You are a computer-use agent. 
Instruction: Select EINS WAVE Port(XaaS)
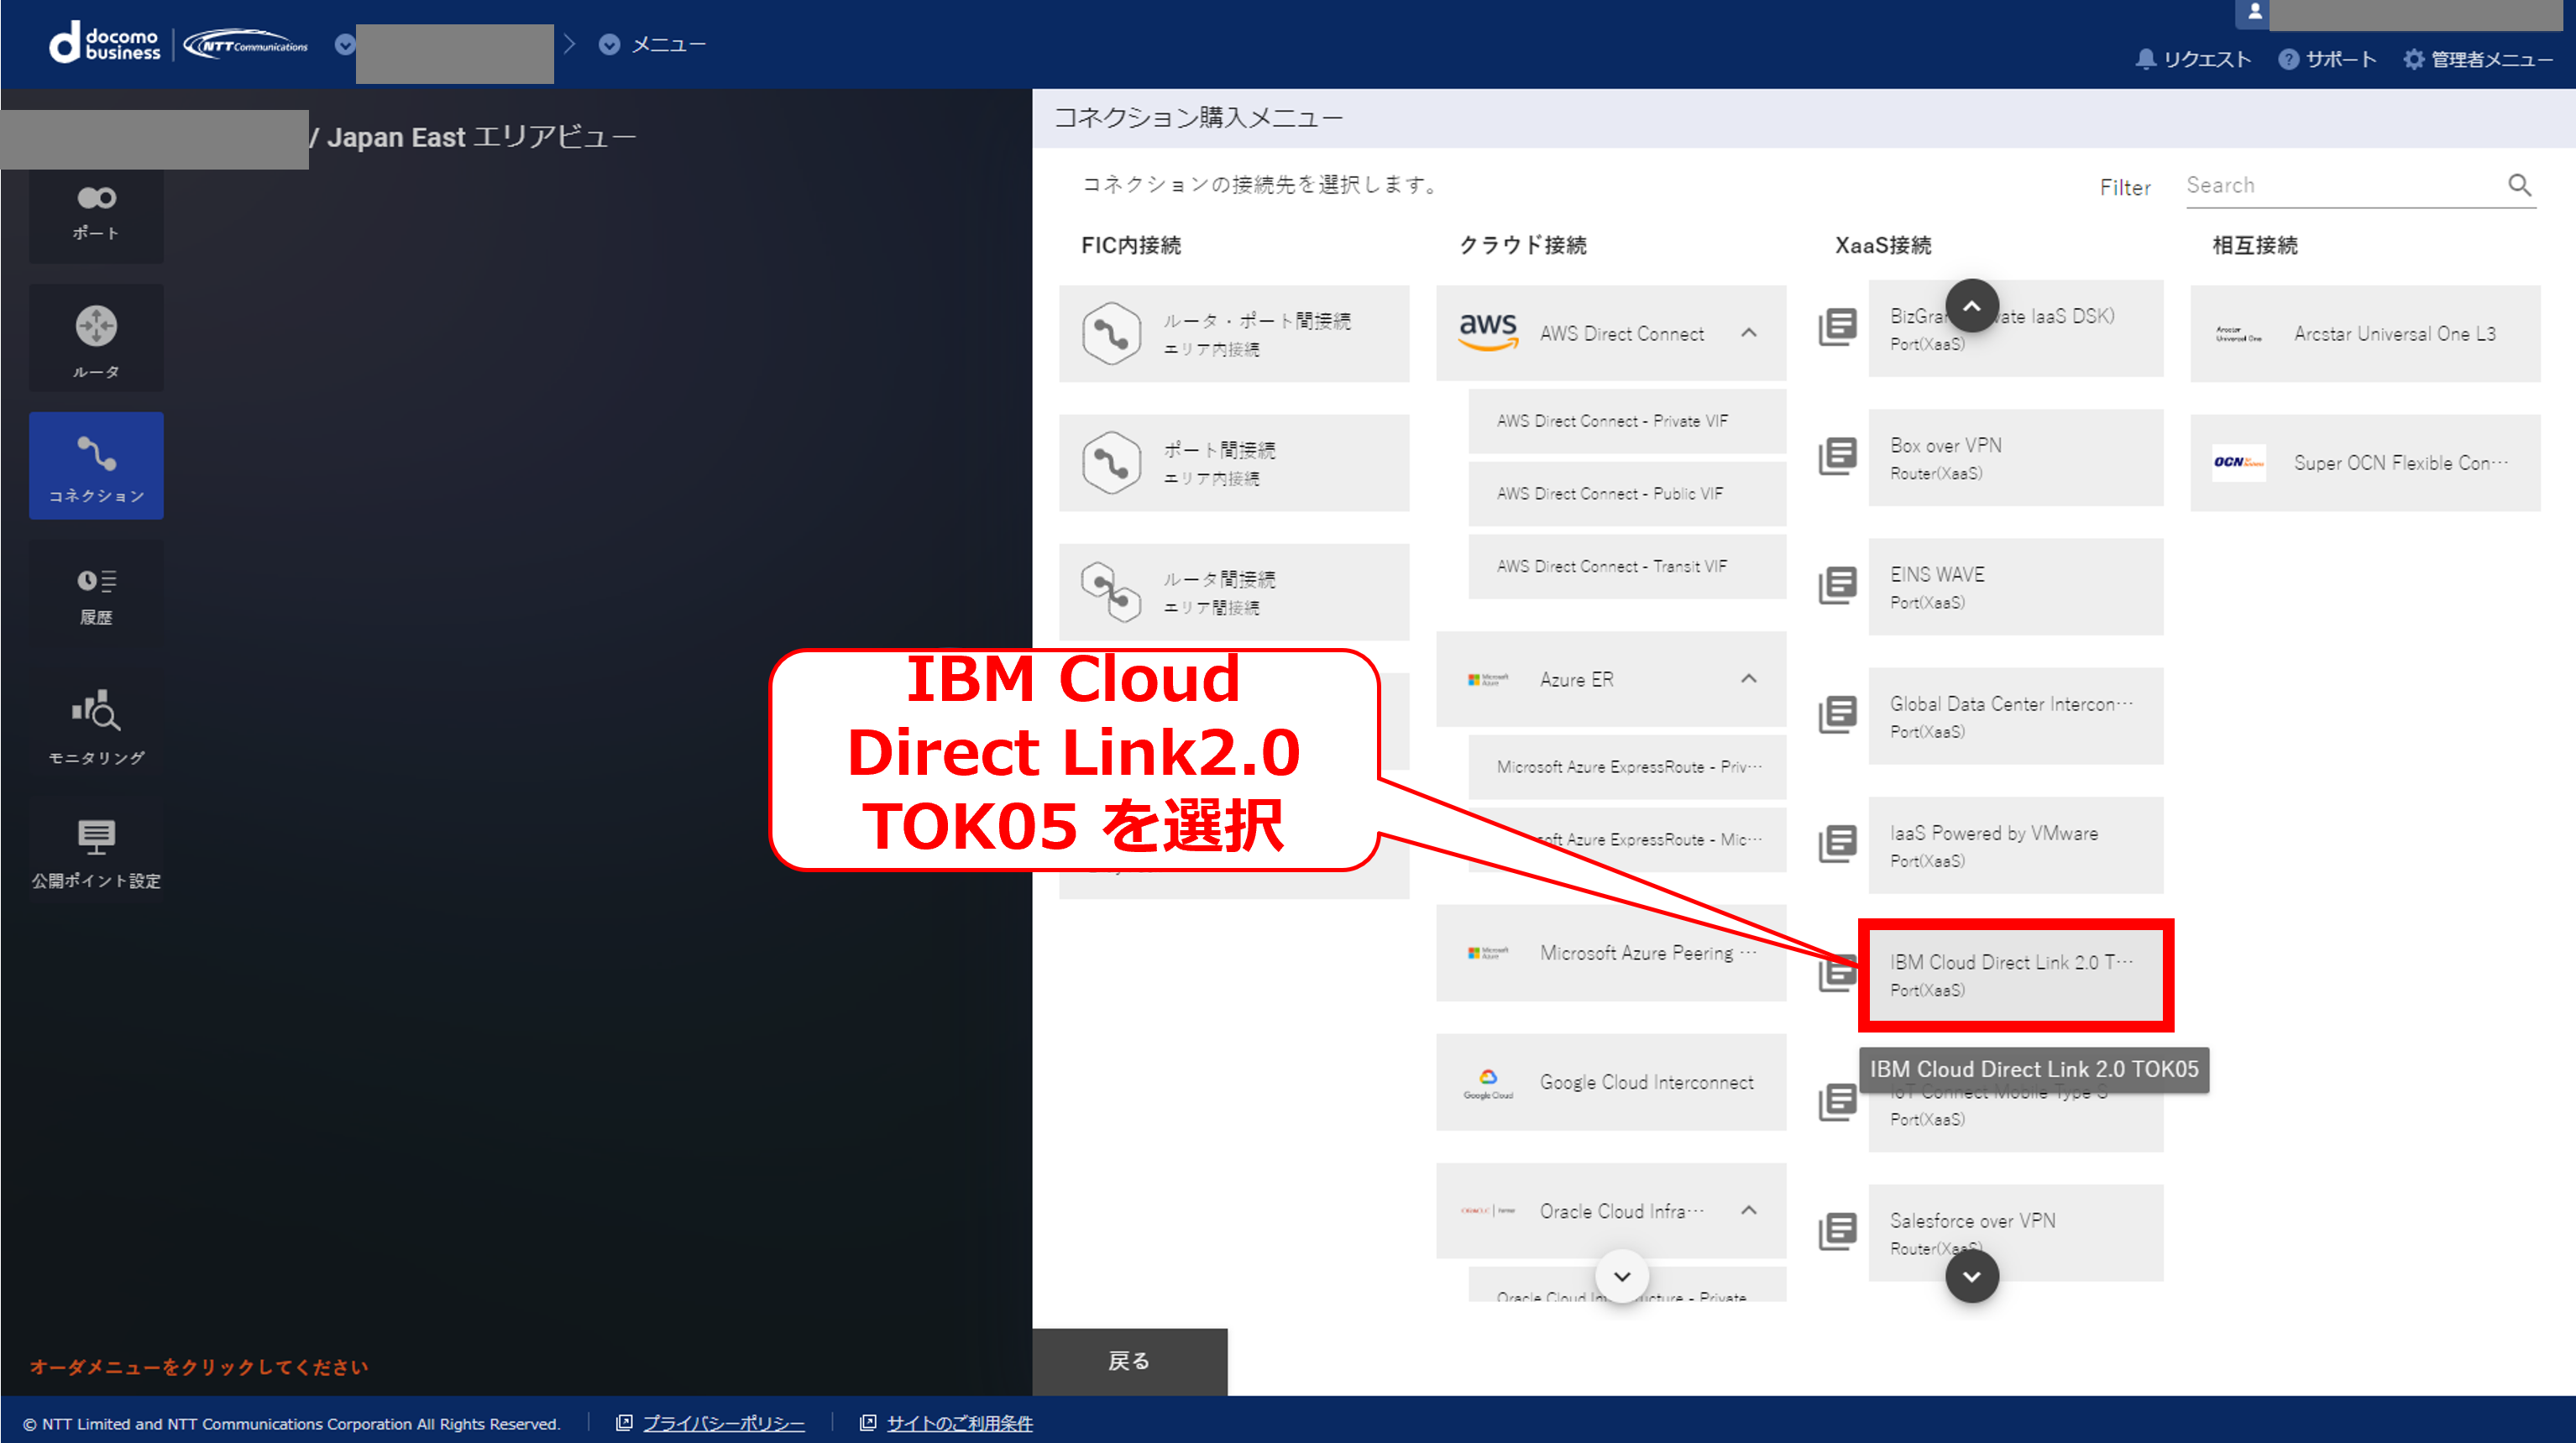pyautogui.click(x=2015, y=587)
